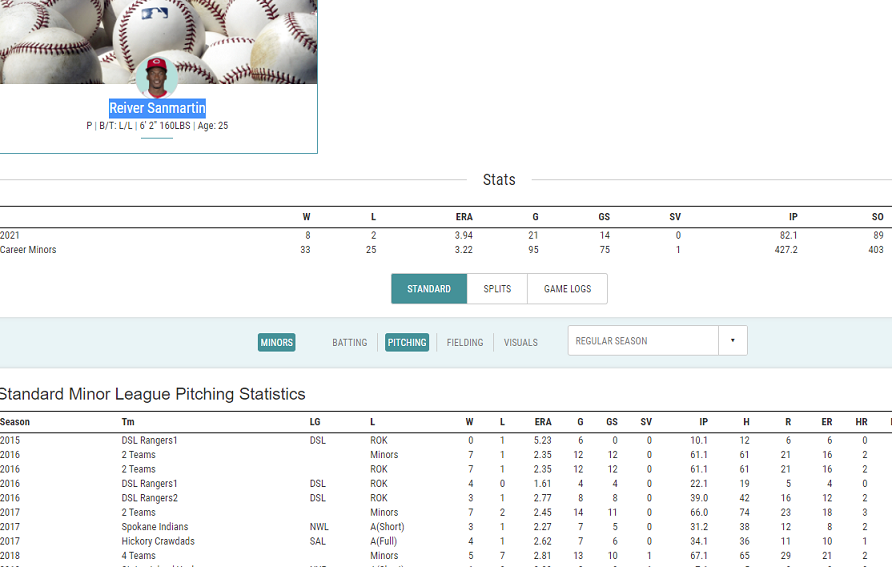
Task: Sort the table by HR column
Action: coord(861,422)
